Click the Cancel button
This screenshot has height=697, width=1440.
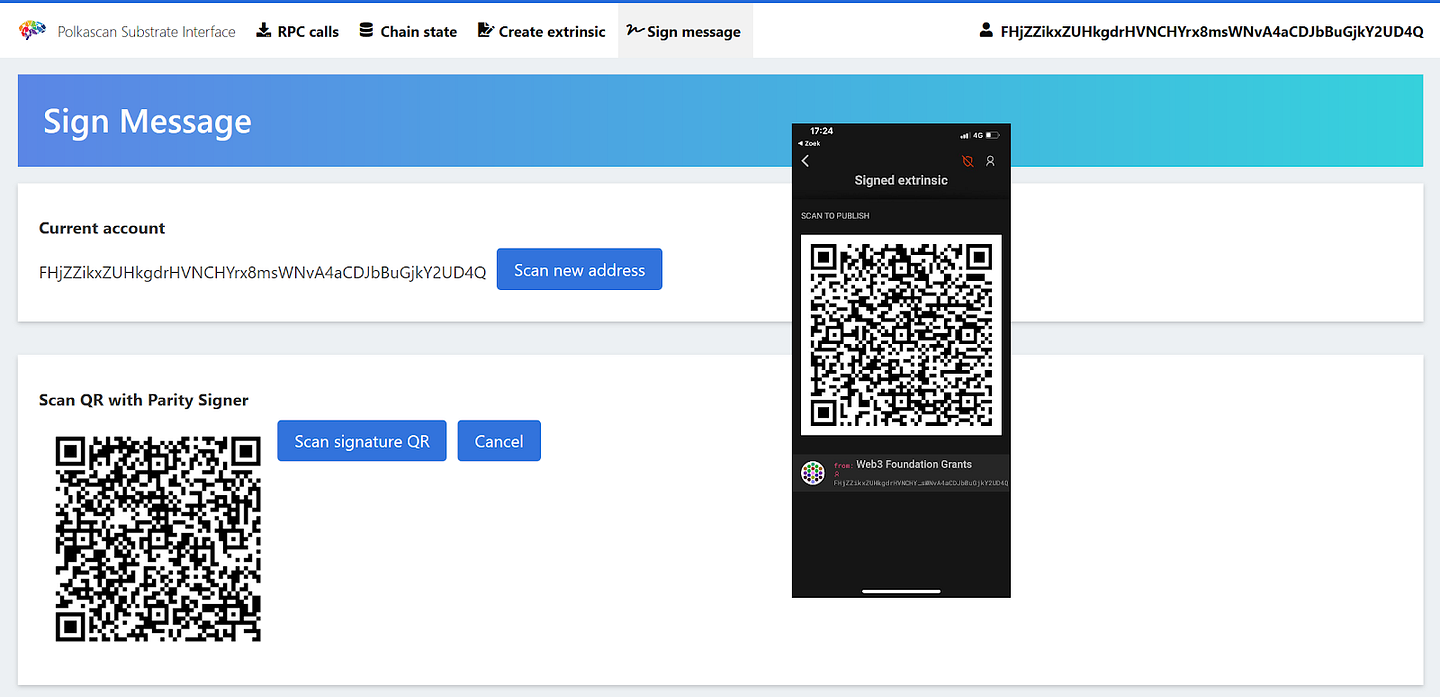[x=499, y=441]
